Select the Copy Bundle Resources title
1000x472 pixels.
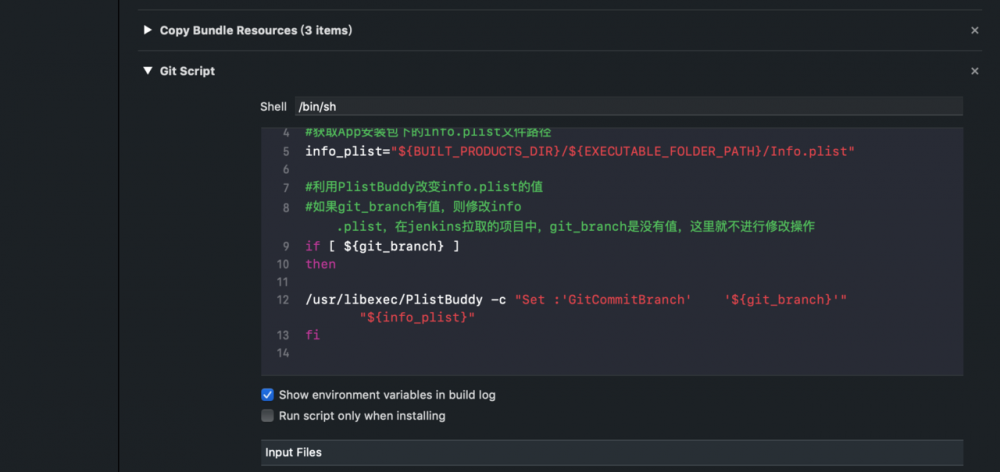pos(255,30)
